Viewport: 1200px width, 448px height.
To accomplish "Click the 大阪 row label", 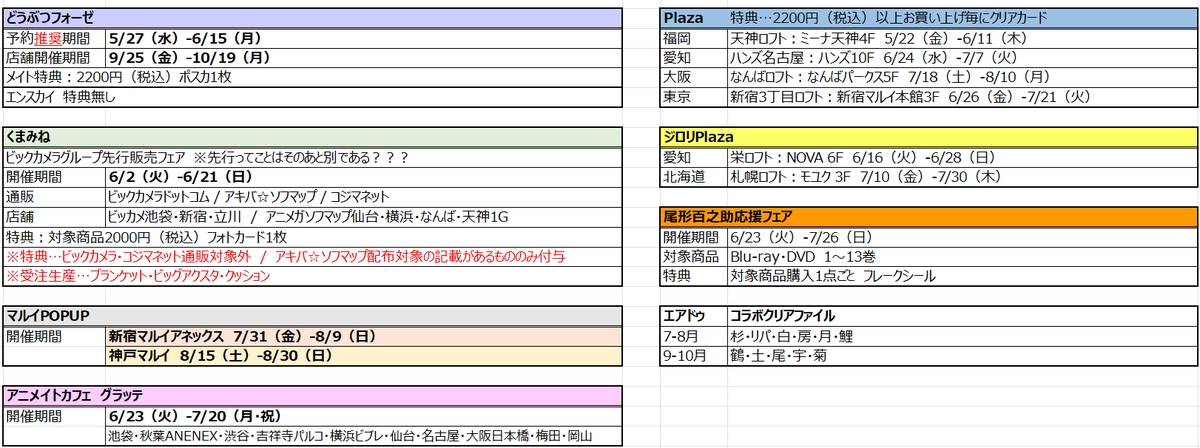I will [x=693, y=77].
